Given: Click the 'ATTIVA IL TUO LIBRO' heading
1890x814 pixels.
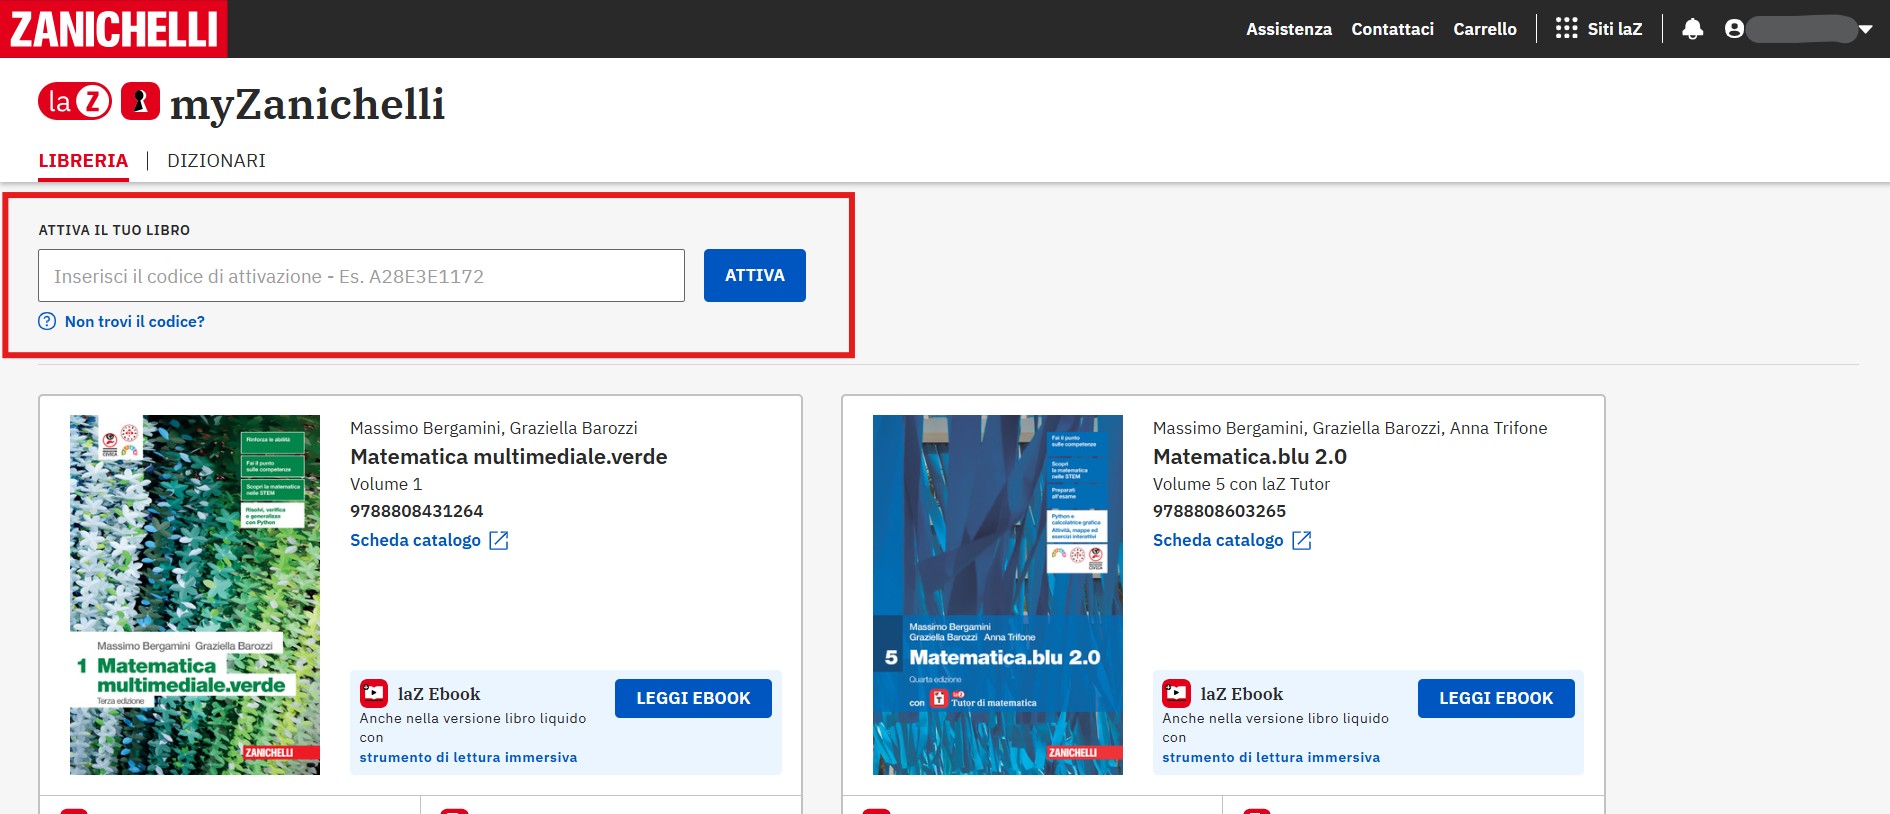Looking at the screenshot, I should click(114, 230).
